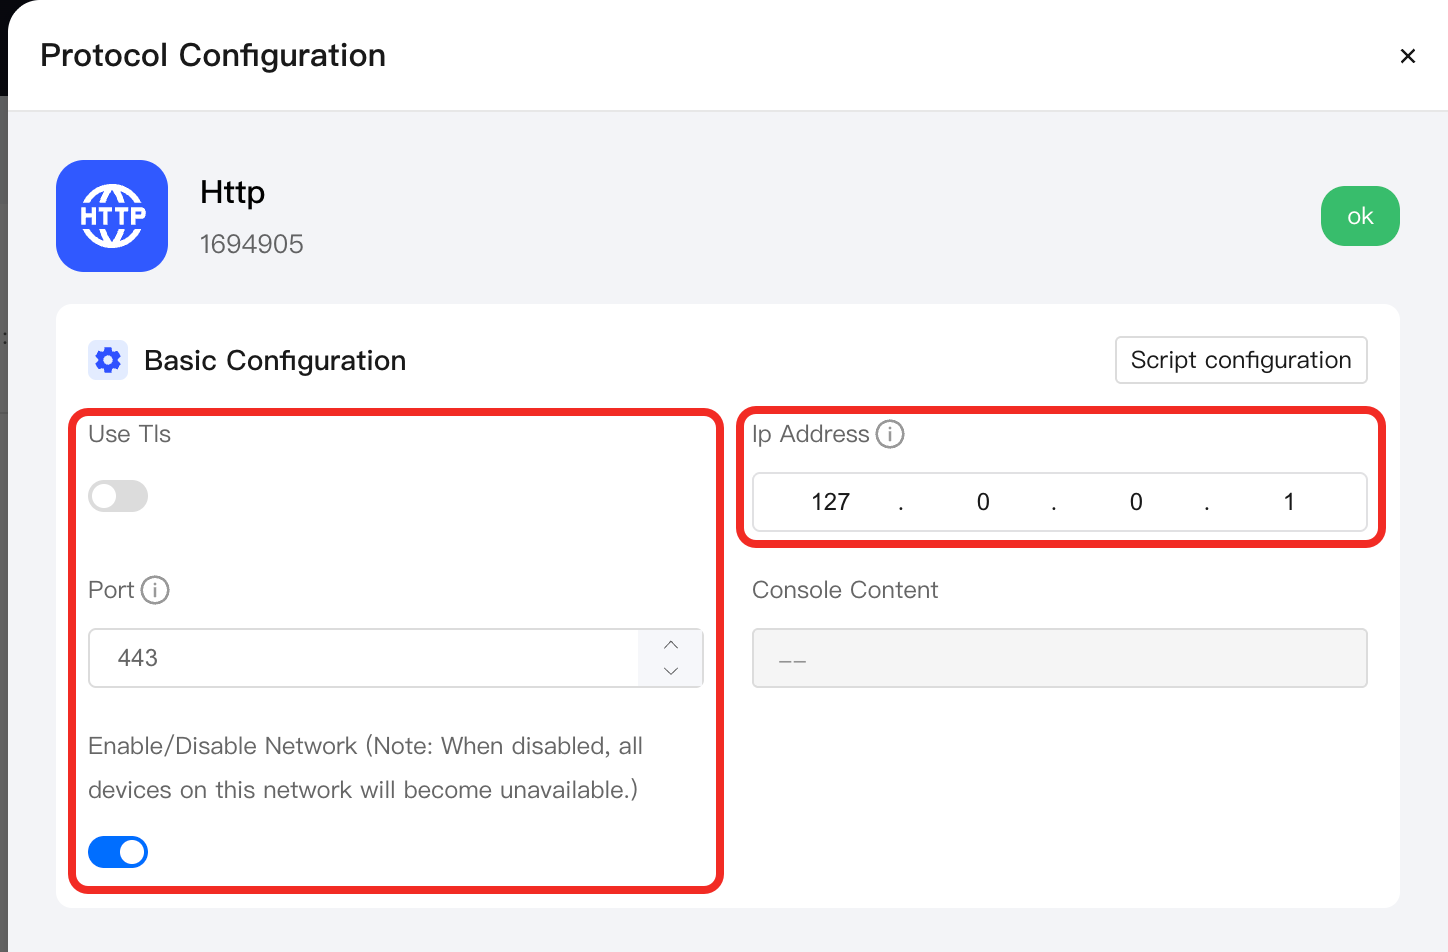Select the last IP octet showing 1
Viewport: 1448px width, 952px height.
pos(1289,502)
